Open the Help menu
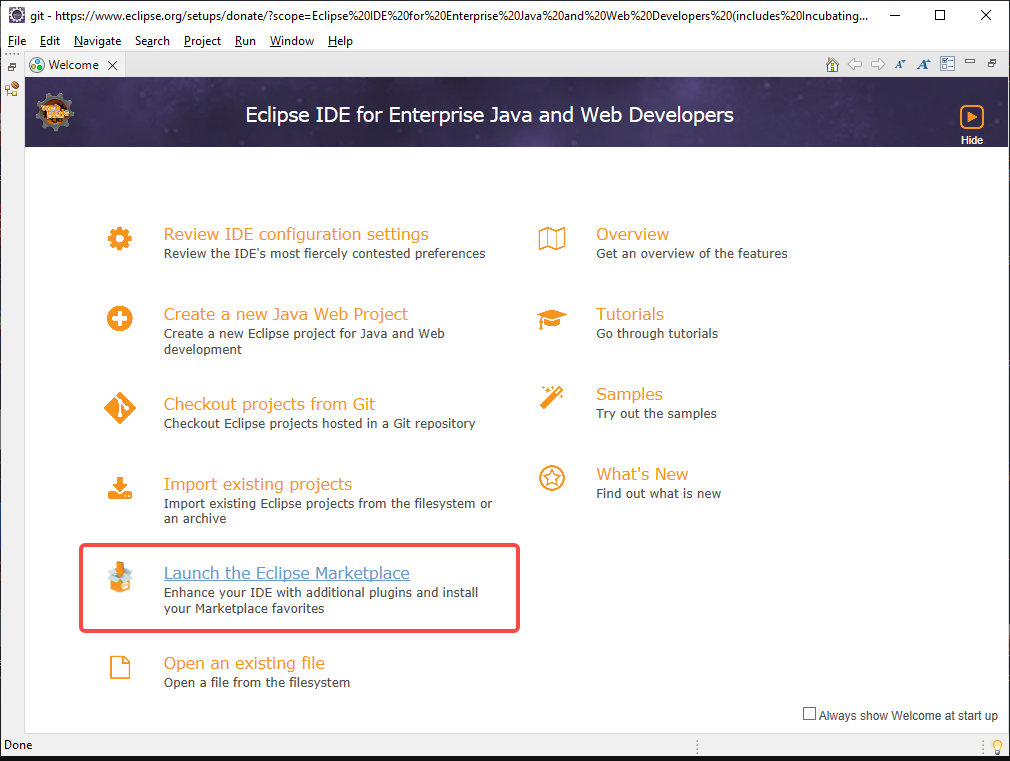Image resolution: width=1010 pixels, height=761 pixels. (x=340, y=41)
